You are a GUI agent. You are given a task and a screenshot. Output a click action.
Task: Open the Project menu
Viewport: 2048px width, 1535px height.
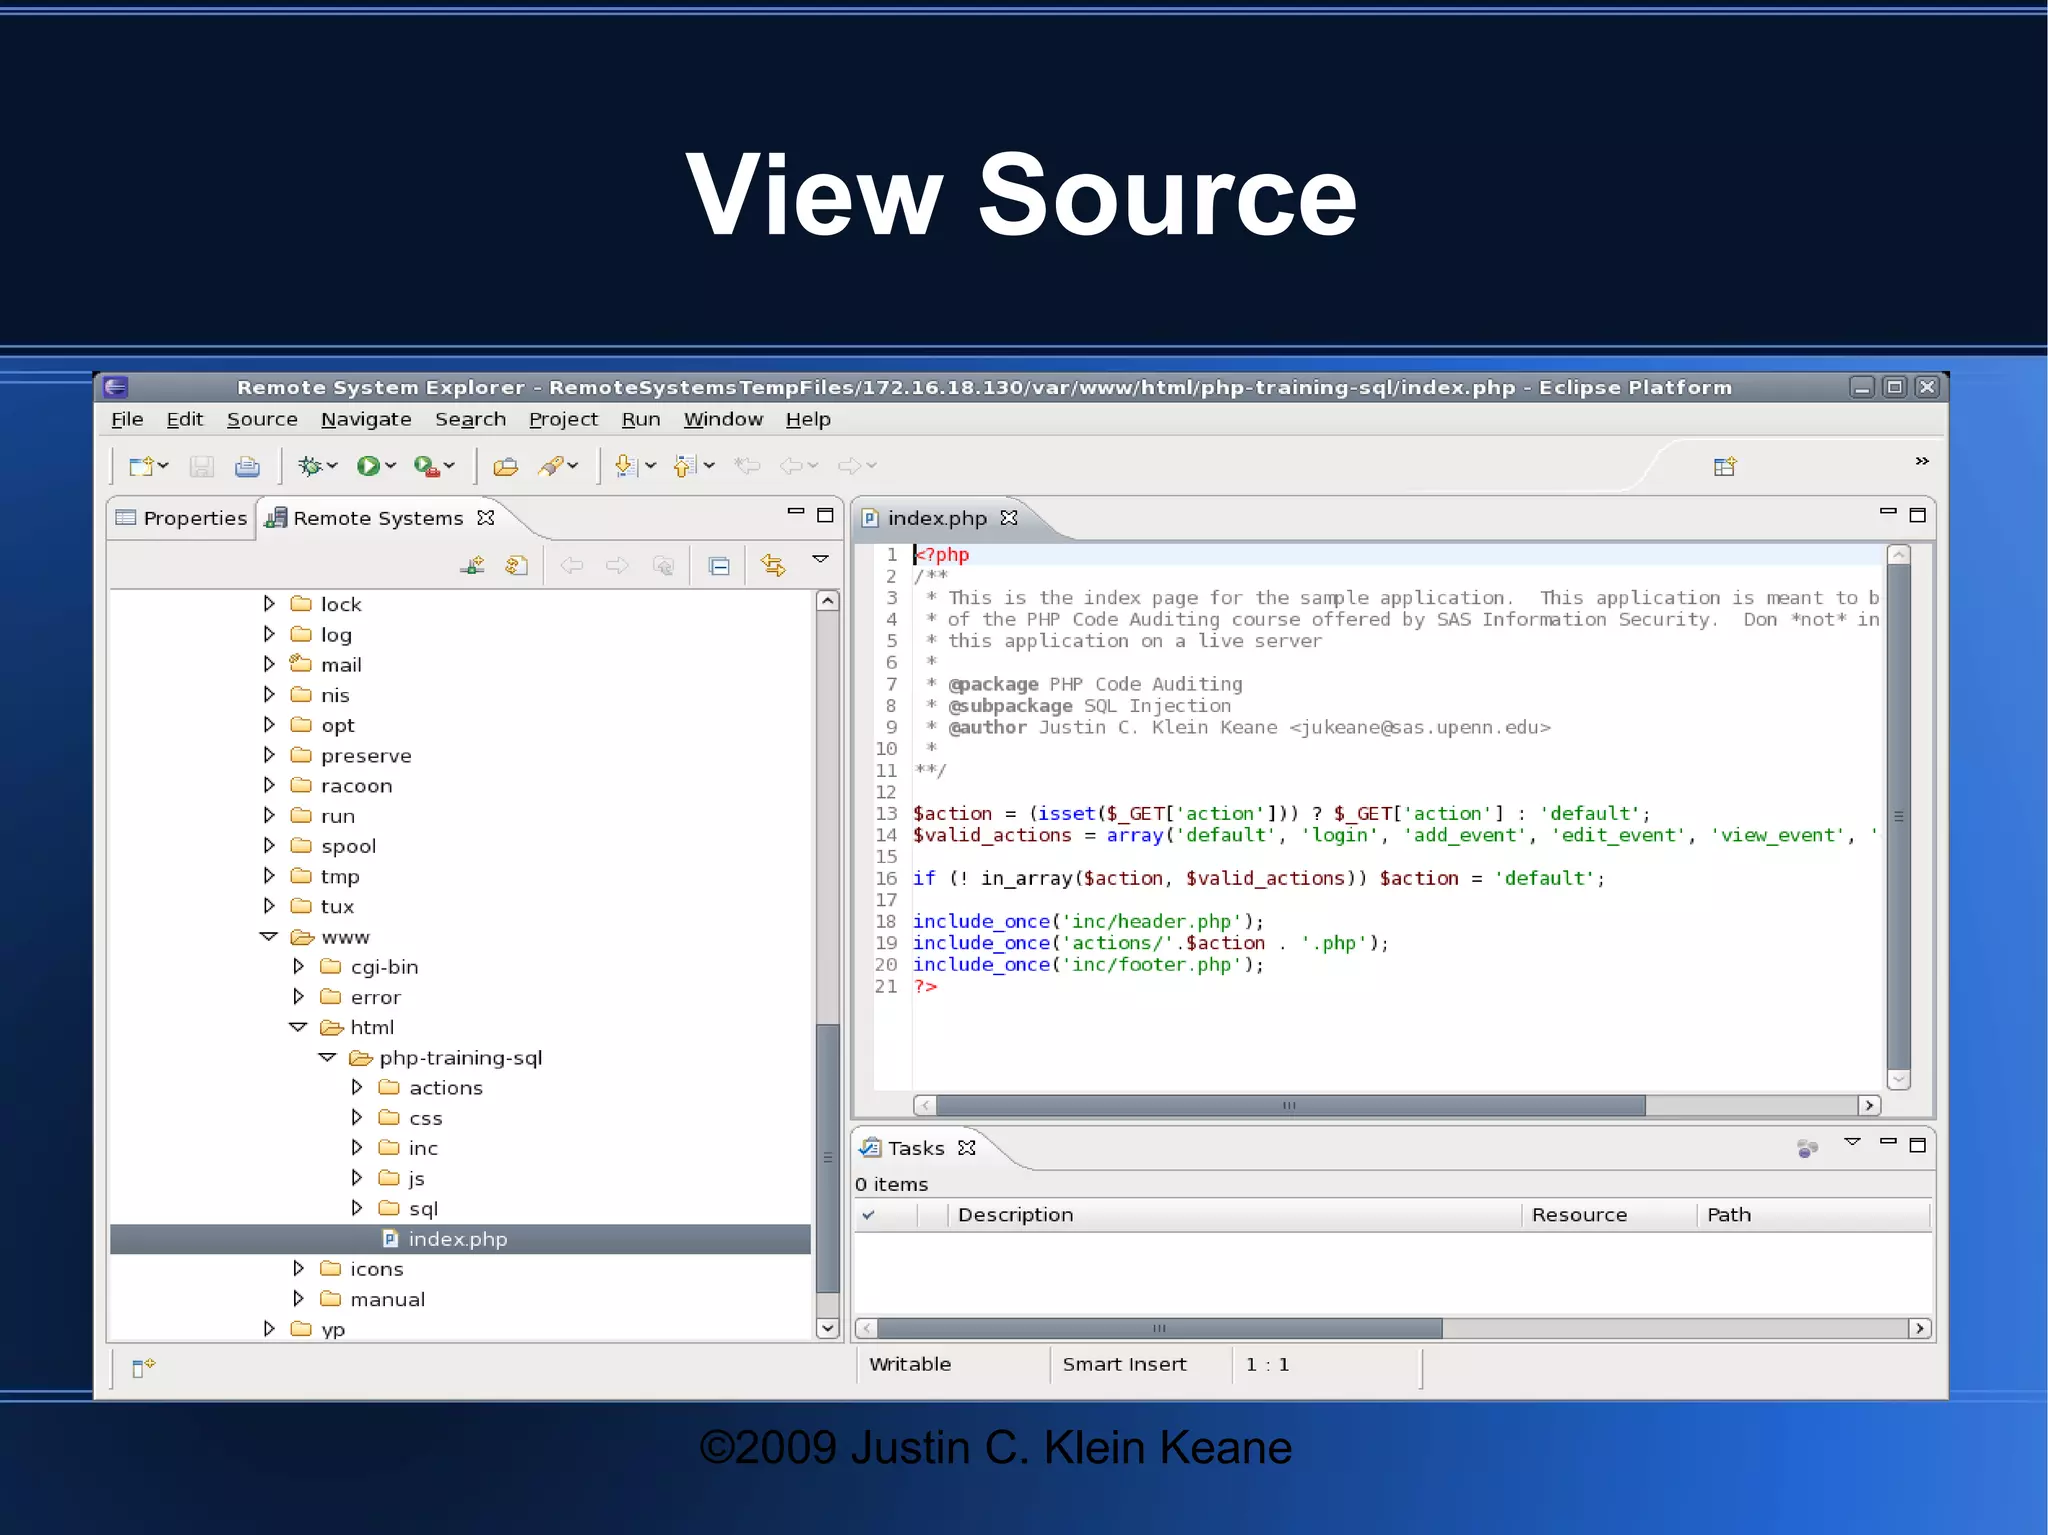pos(564,420)
